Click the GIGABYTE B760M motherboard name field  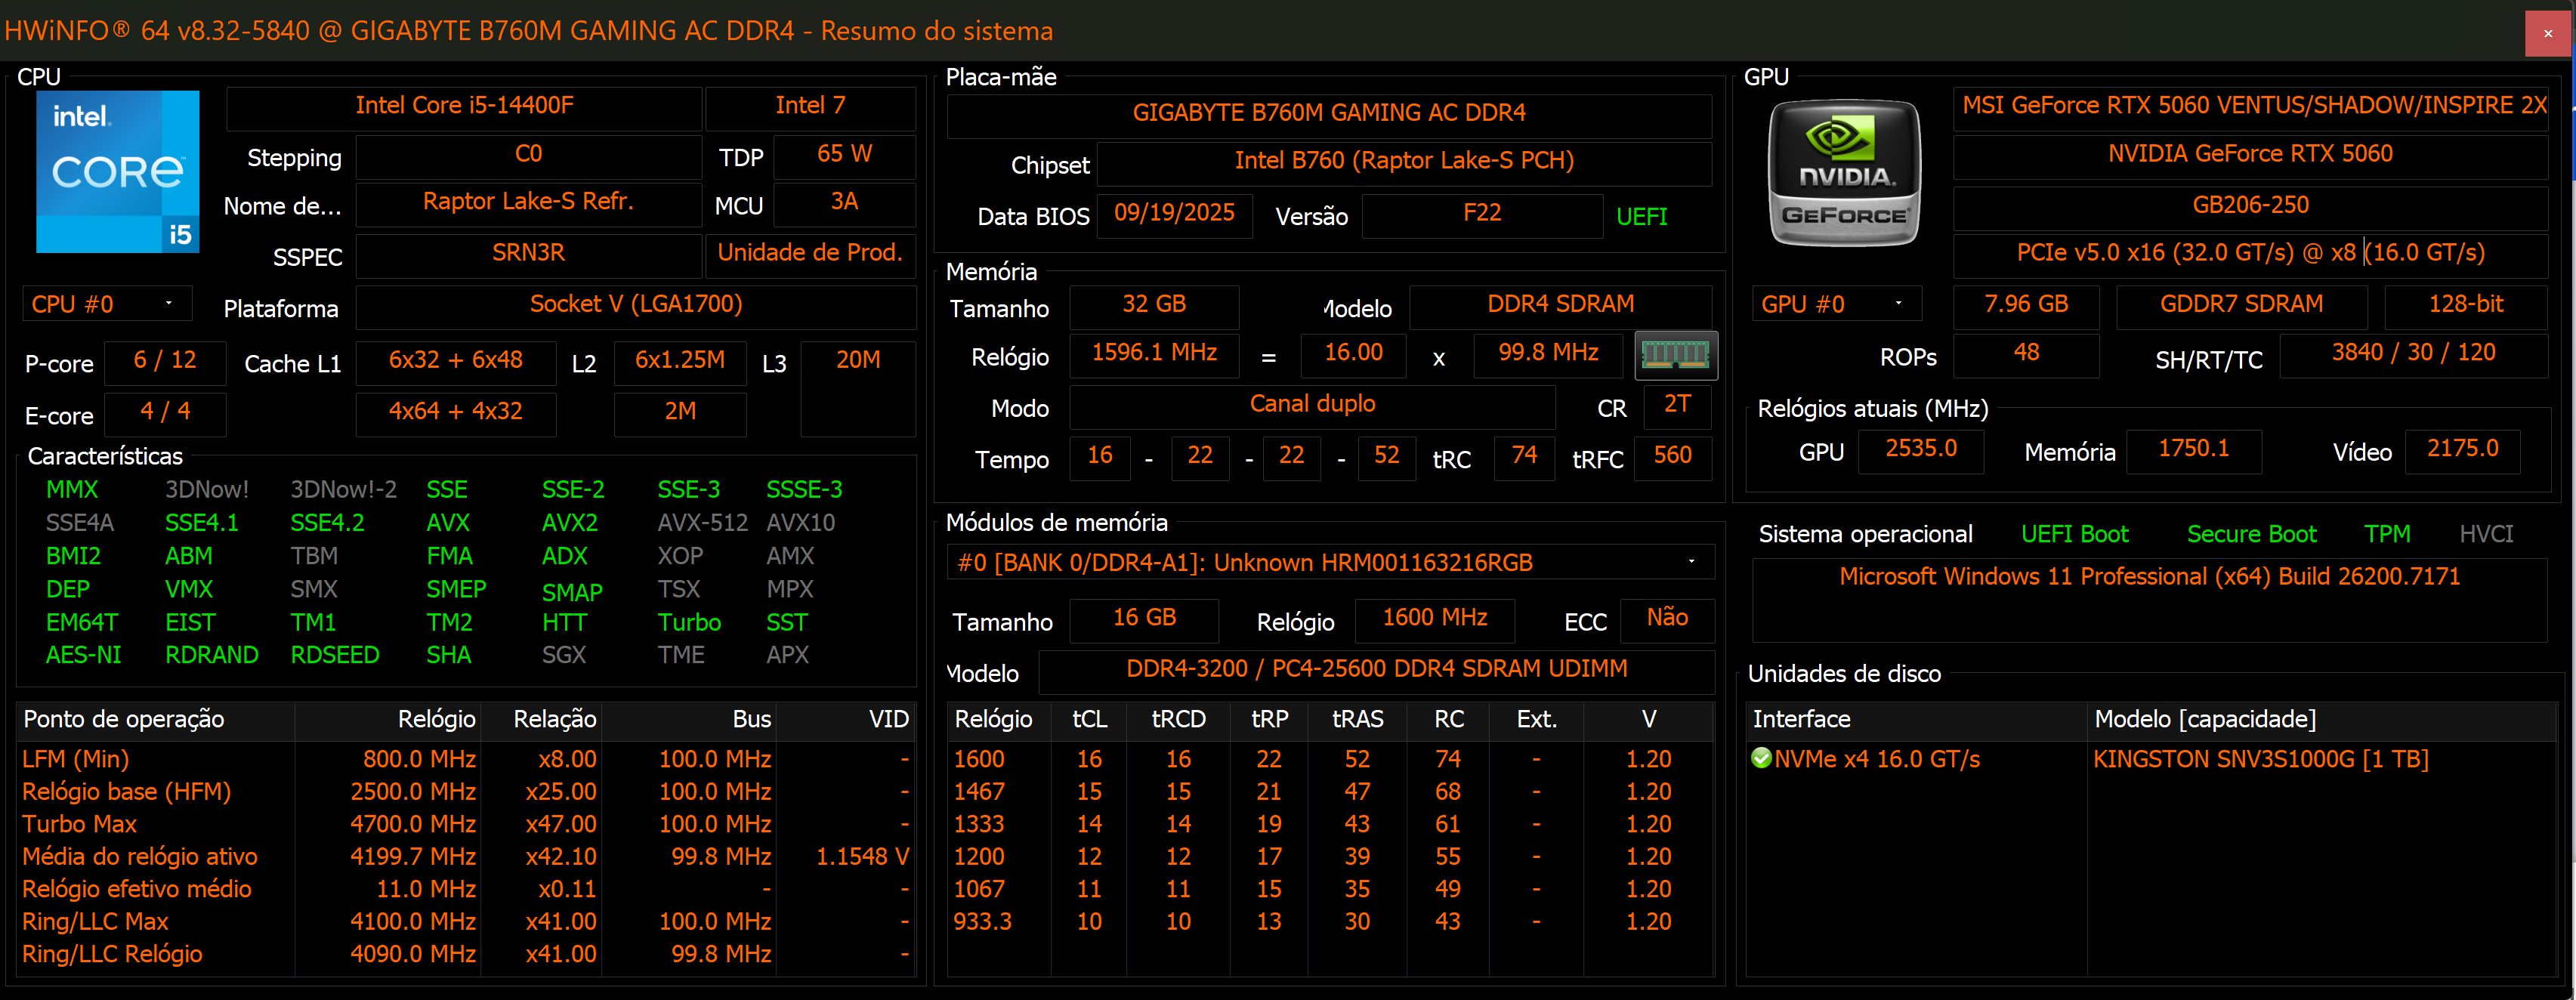tap(1328, 113)
